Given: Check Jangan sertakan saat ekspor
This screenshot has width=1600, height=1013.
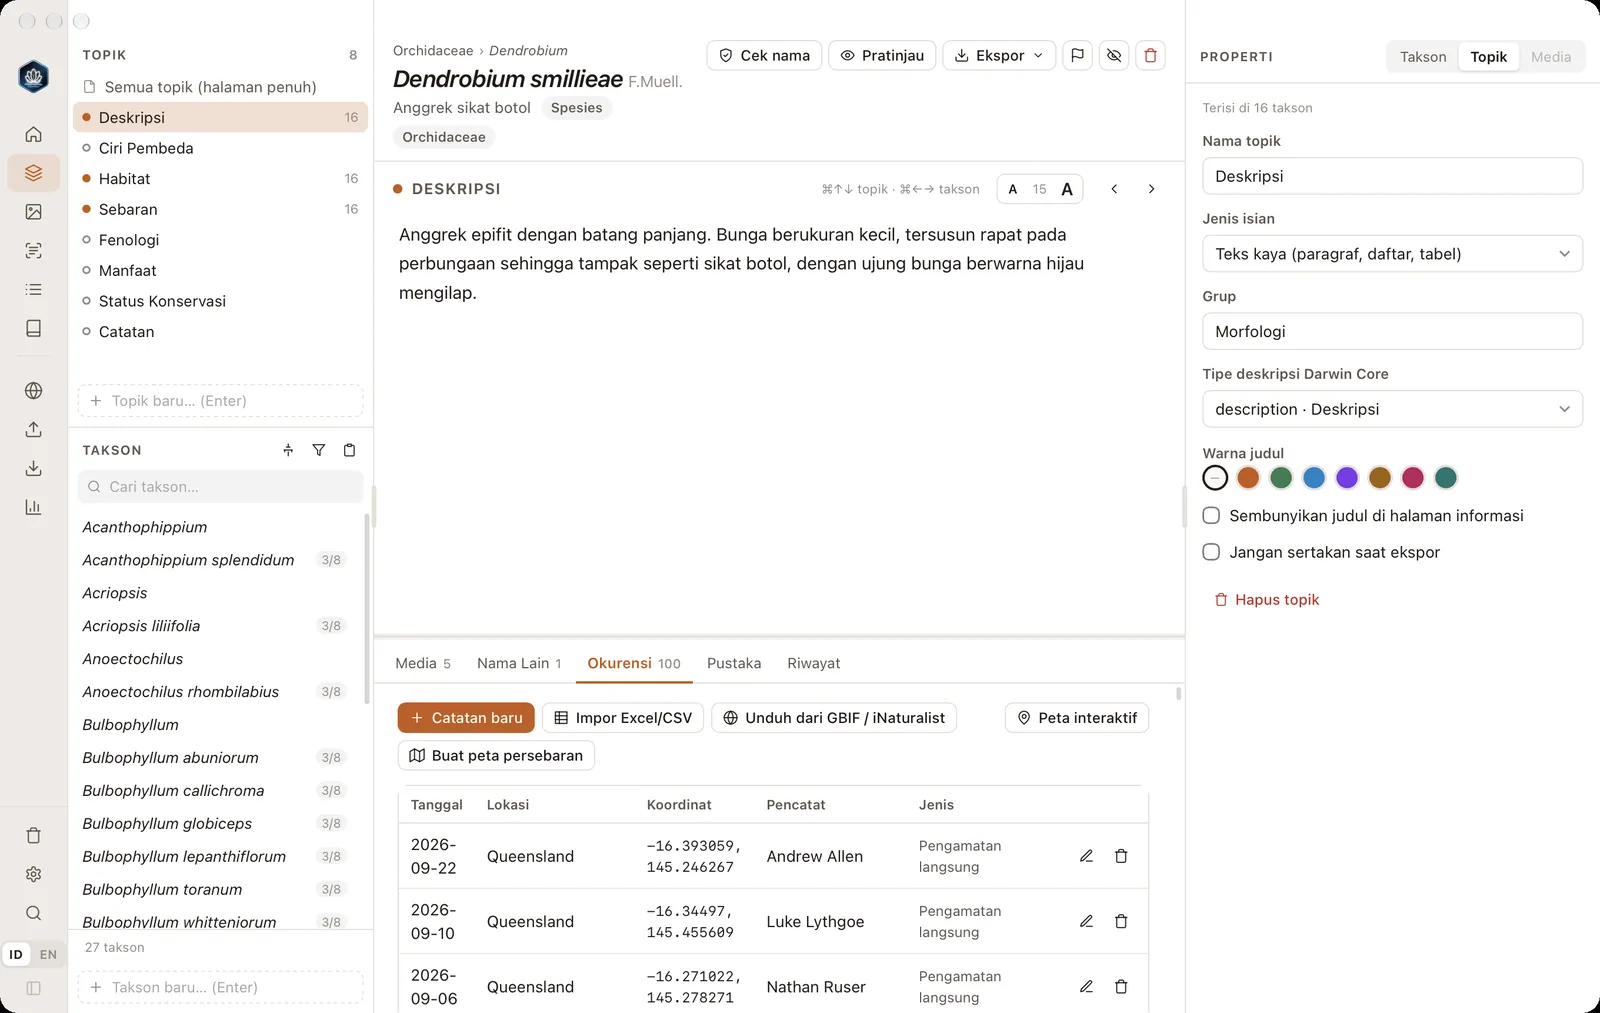Looking at the screenshot, I should [x=1211, y=552].
